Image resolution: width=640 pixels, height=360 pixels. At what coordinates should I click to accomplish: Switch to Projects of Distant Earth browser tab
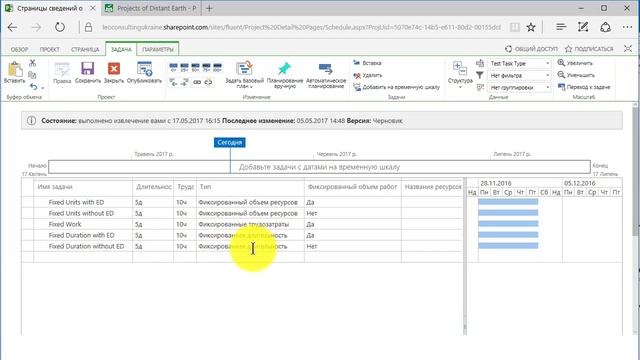[x=151, y=8]
